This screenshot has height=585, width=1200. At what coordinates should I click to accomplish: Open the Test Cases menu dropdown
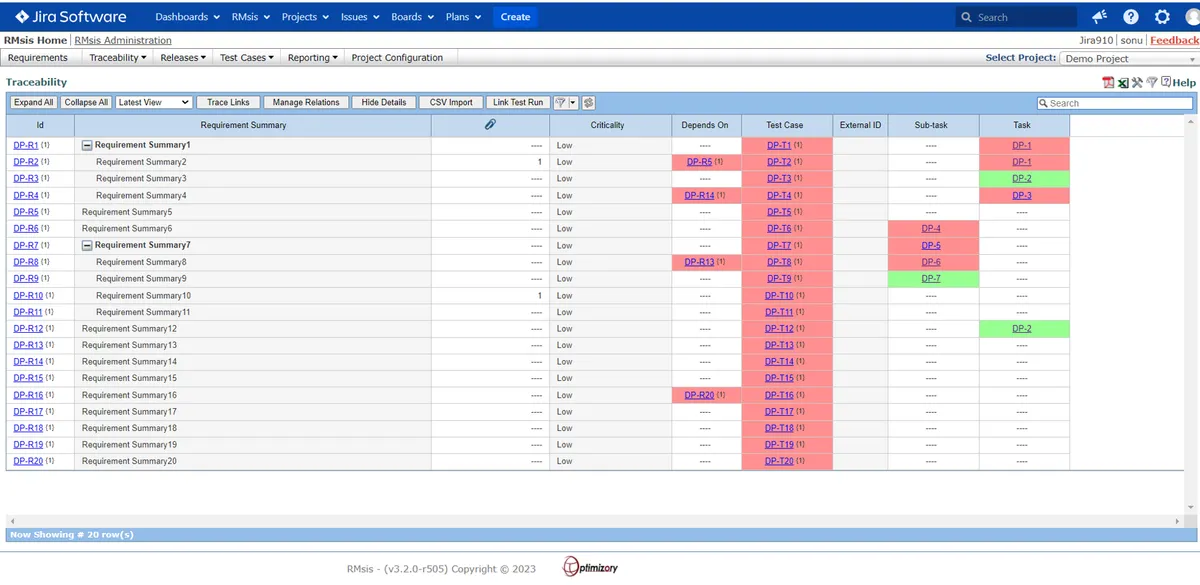pyautogui.click(x=247, y=58)
